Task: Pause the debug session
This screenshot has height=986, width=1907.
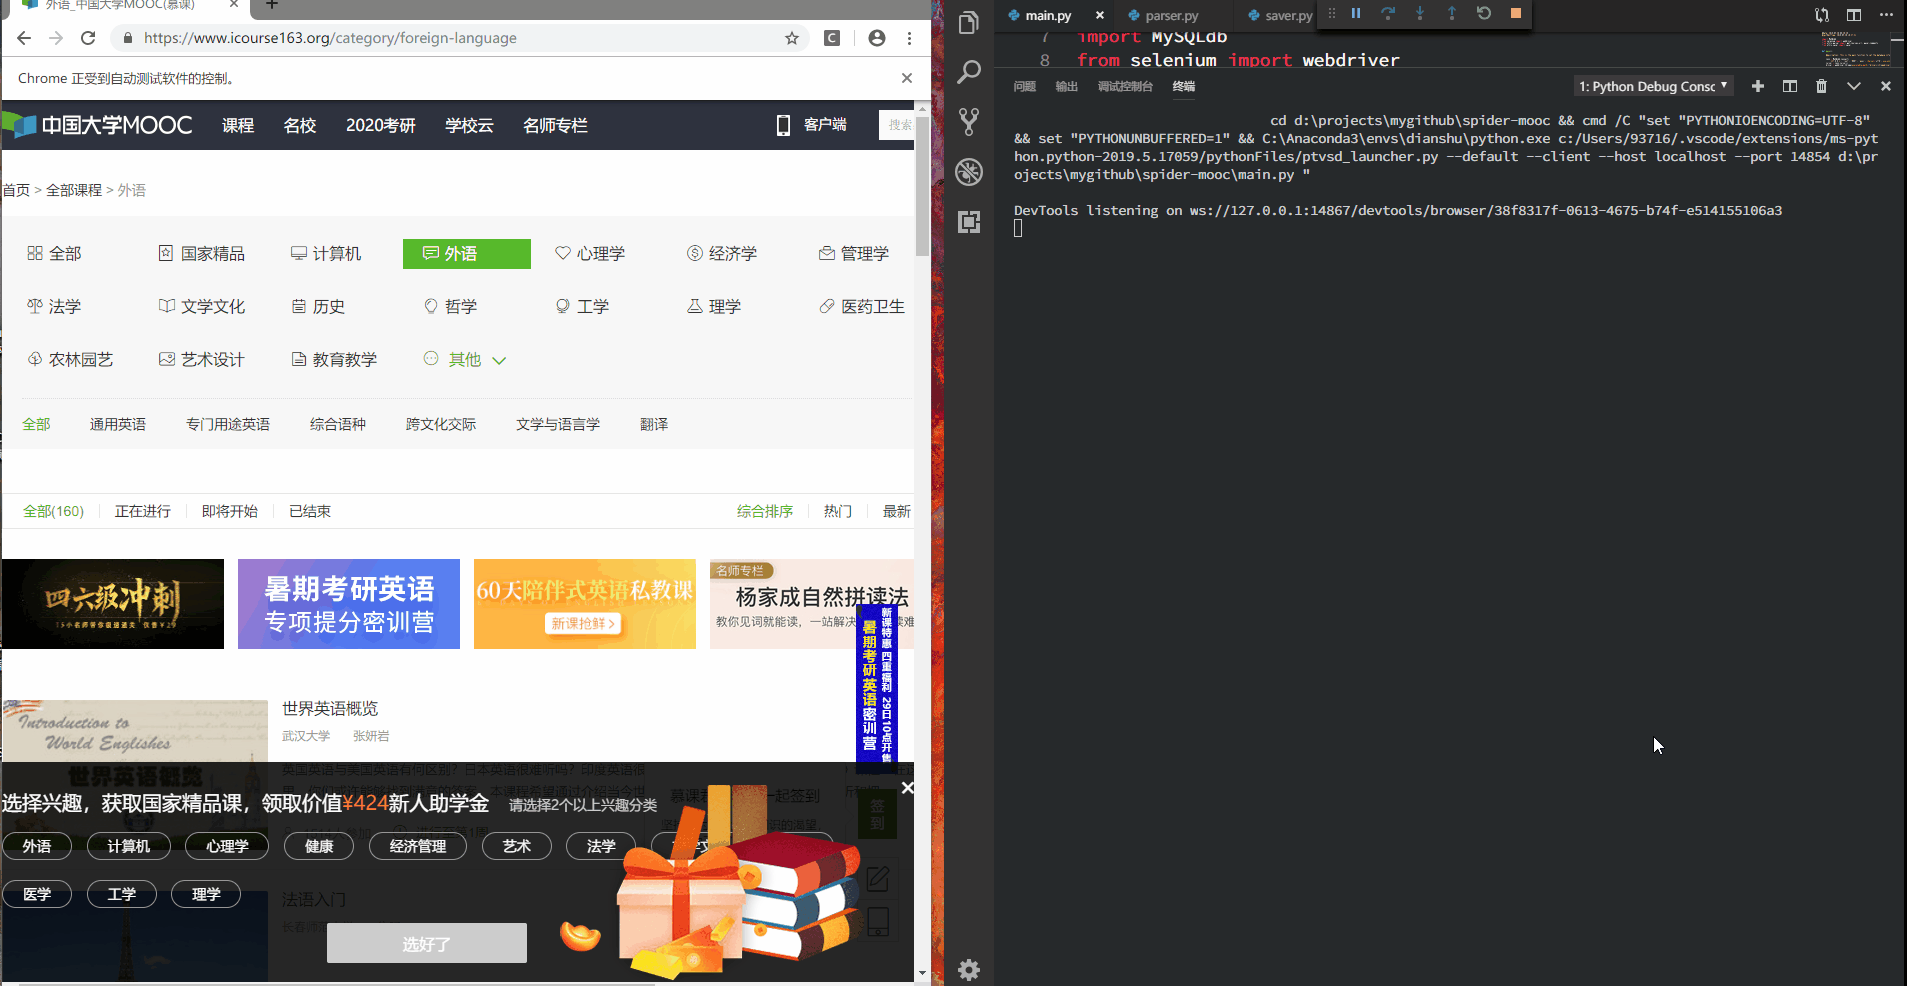Action: [x=1356, y=13]
